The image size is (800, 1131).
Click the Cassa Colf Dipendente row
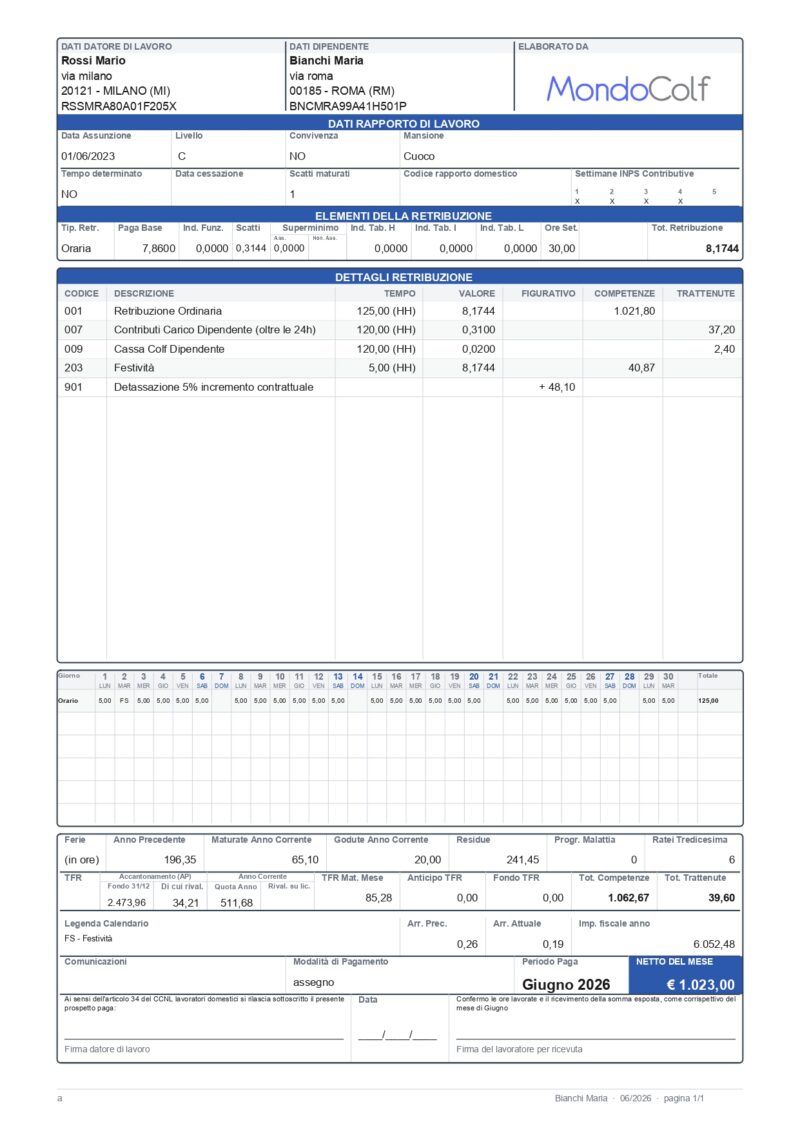click(400, 349)
